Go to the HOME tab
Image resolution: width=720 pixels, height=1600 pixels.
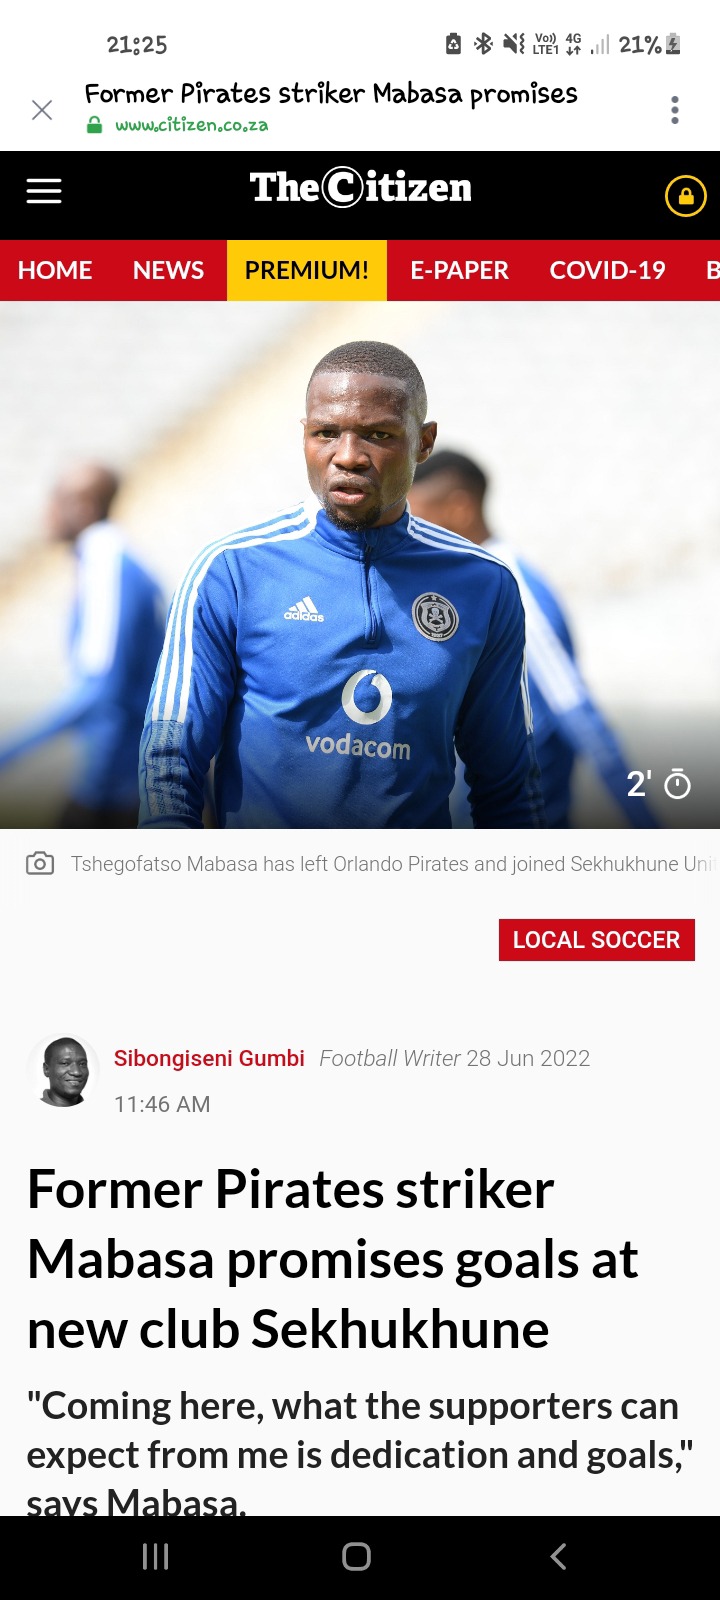pyautogui.click(x=55, y=270)
